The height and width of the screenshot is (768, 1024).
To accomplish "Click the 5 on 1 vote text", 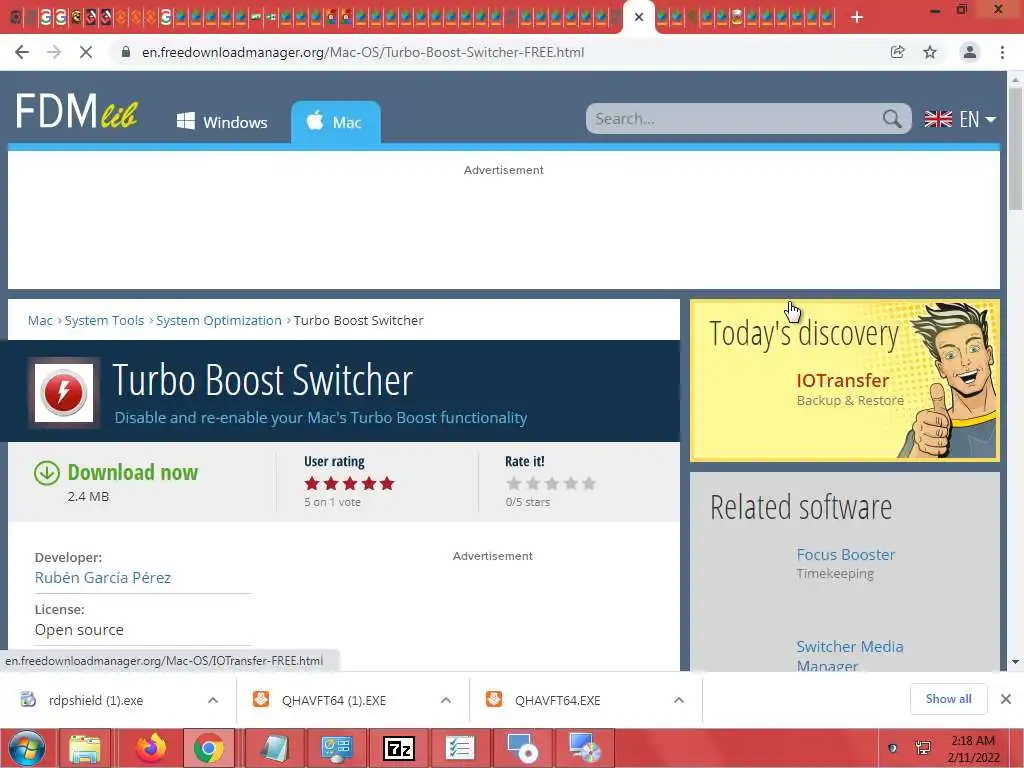I will tap(332, 502).
